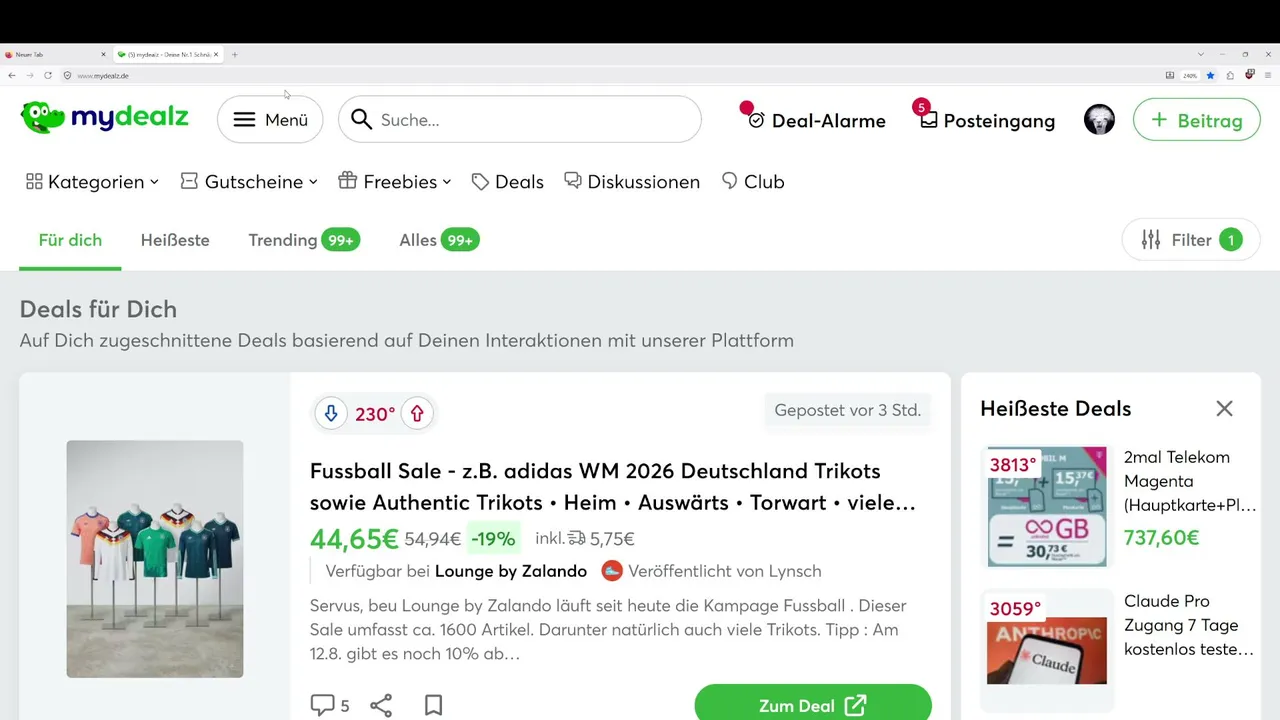1280x720 pixels.
Task: Select the Für dich tab
Action: click(x=70, y=240)
